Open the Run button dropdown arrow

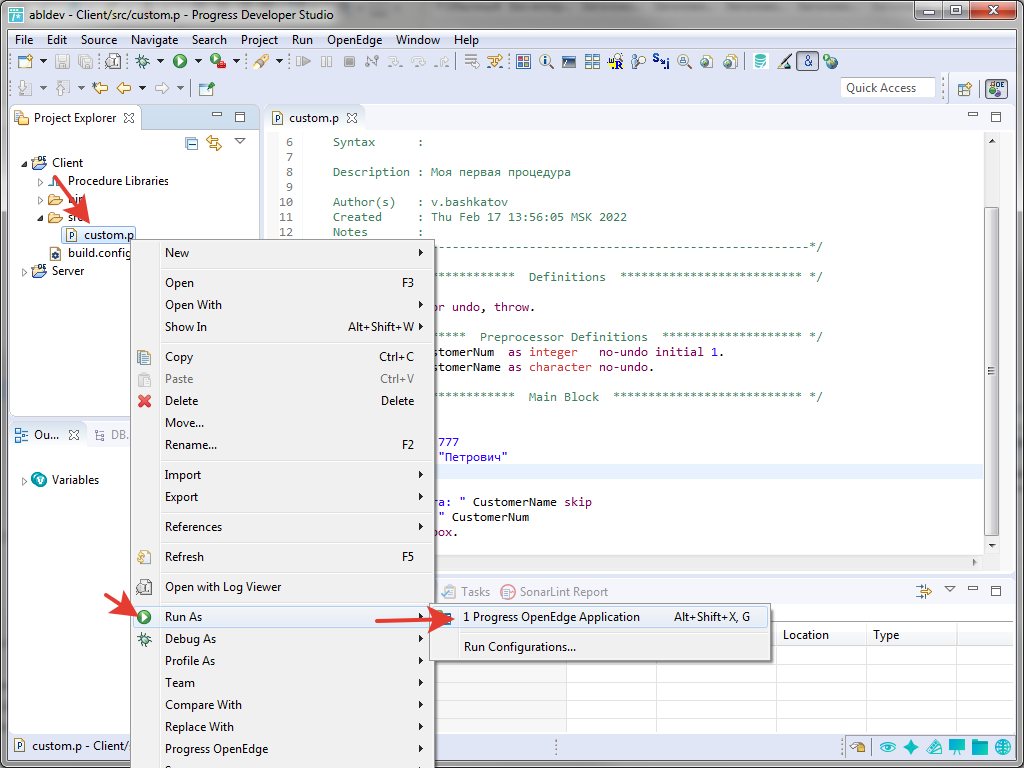(198, 61)
